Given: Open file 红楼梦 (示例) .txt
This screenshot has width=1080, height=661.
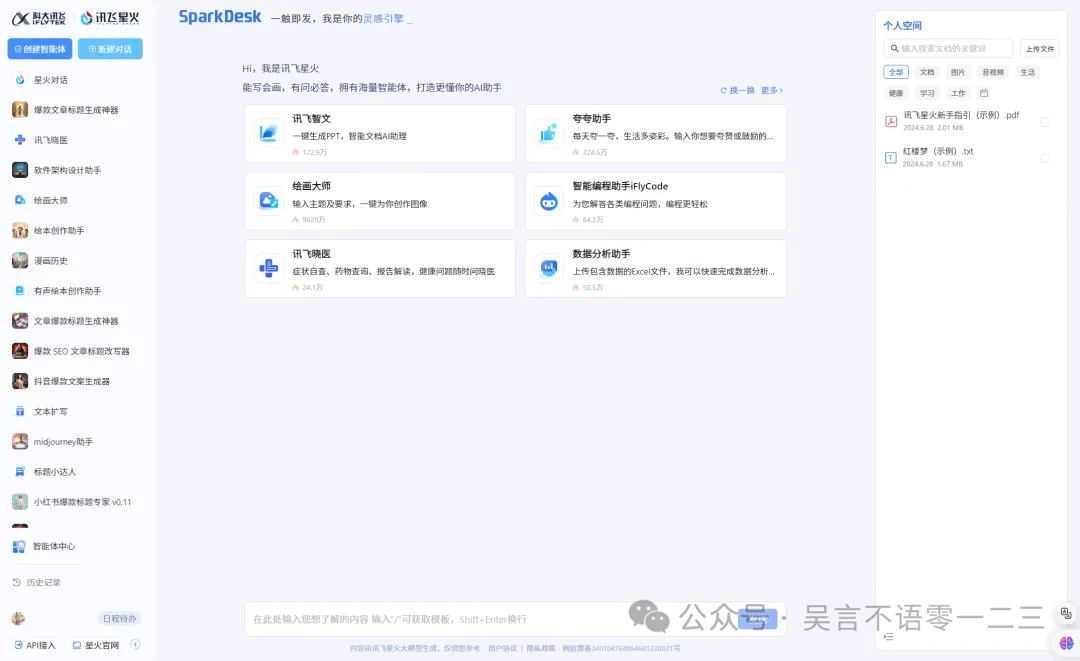Looking at the screenshot, I should click(x=938, y=151).
